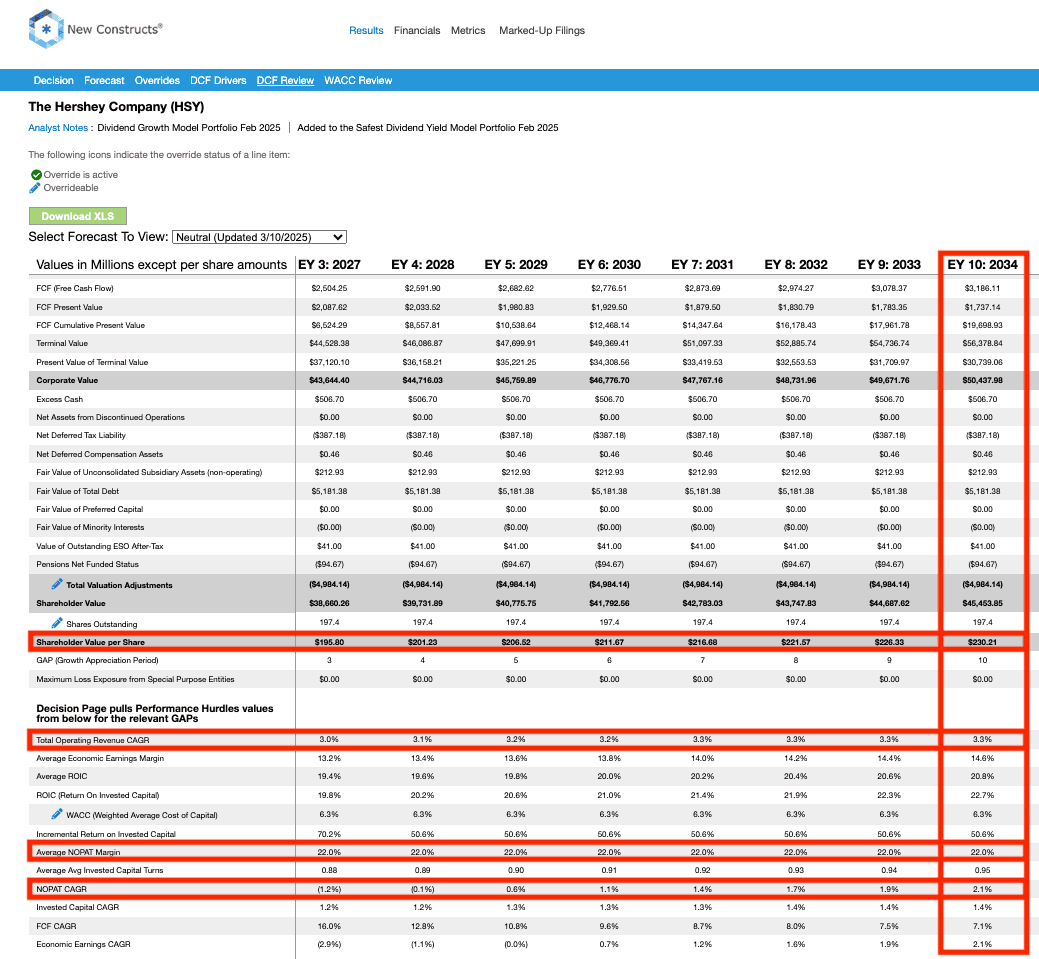
Task: Click the Shareholder Value per Share label
Action: pyautogui.click(x=91, y=642)
